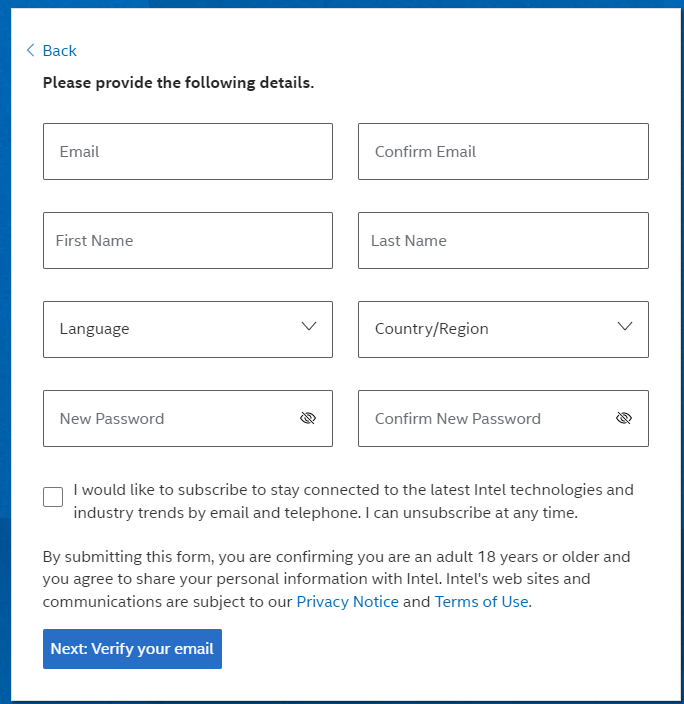Focus the Email input field
Viewport: 684px width, 704px height.
pyautogui.click(x=187, y=152)
